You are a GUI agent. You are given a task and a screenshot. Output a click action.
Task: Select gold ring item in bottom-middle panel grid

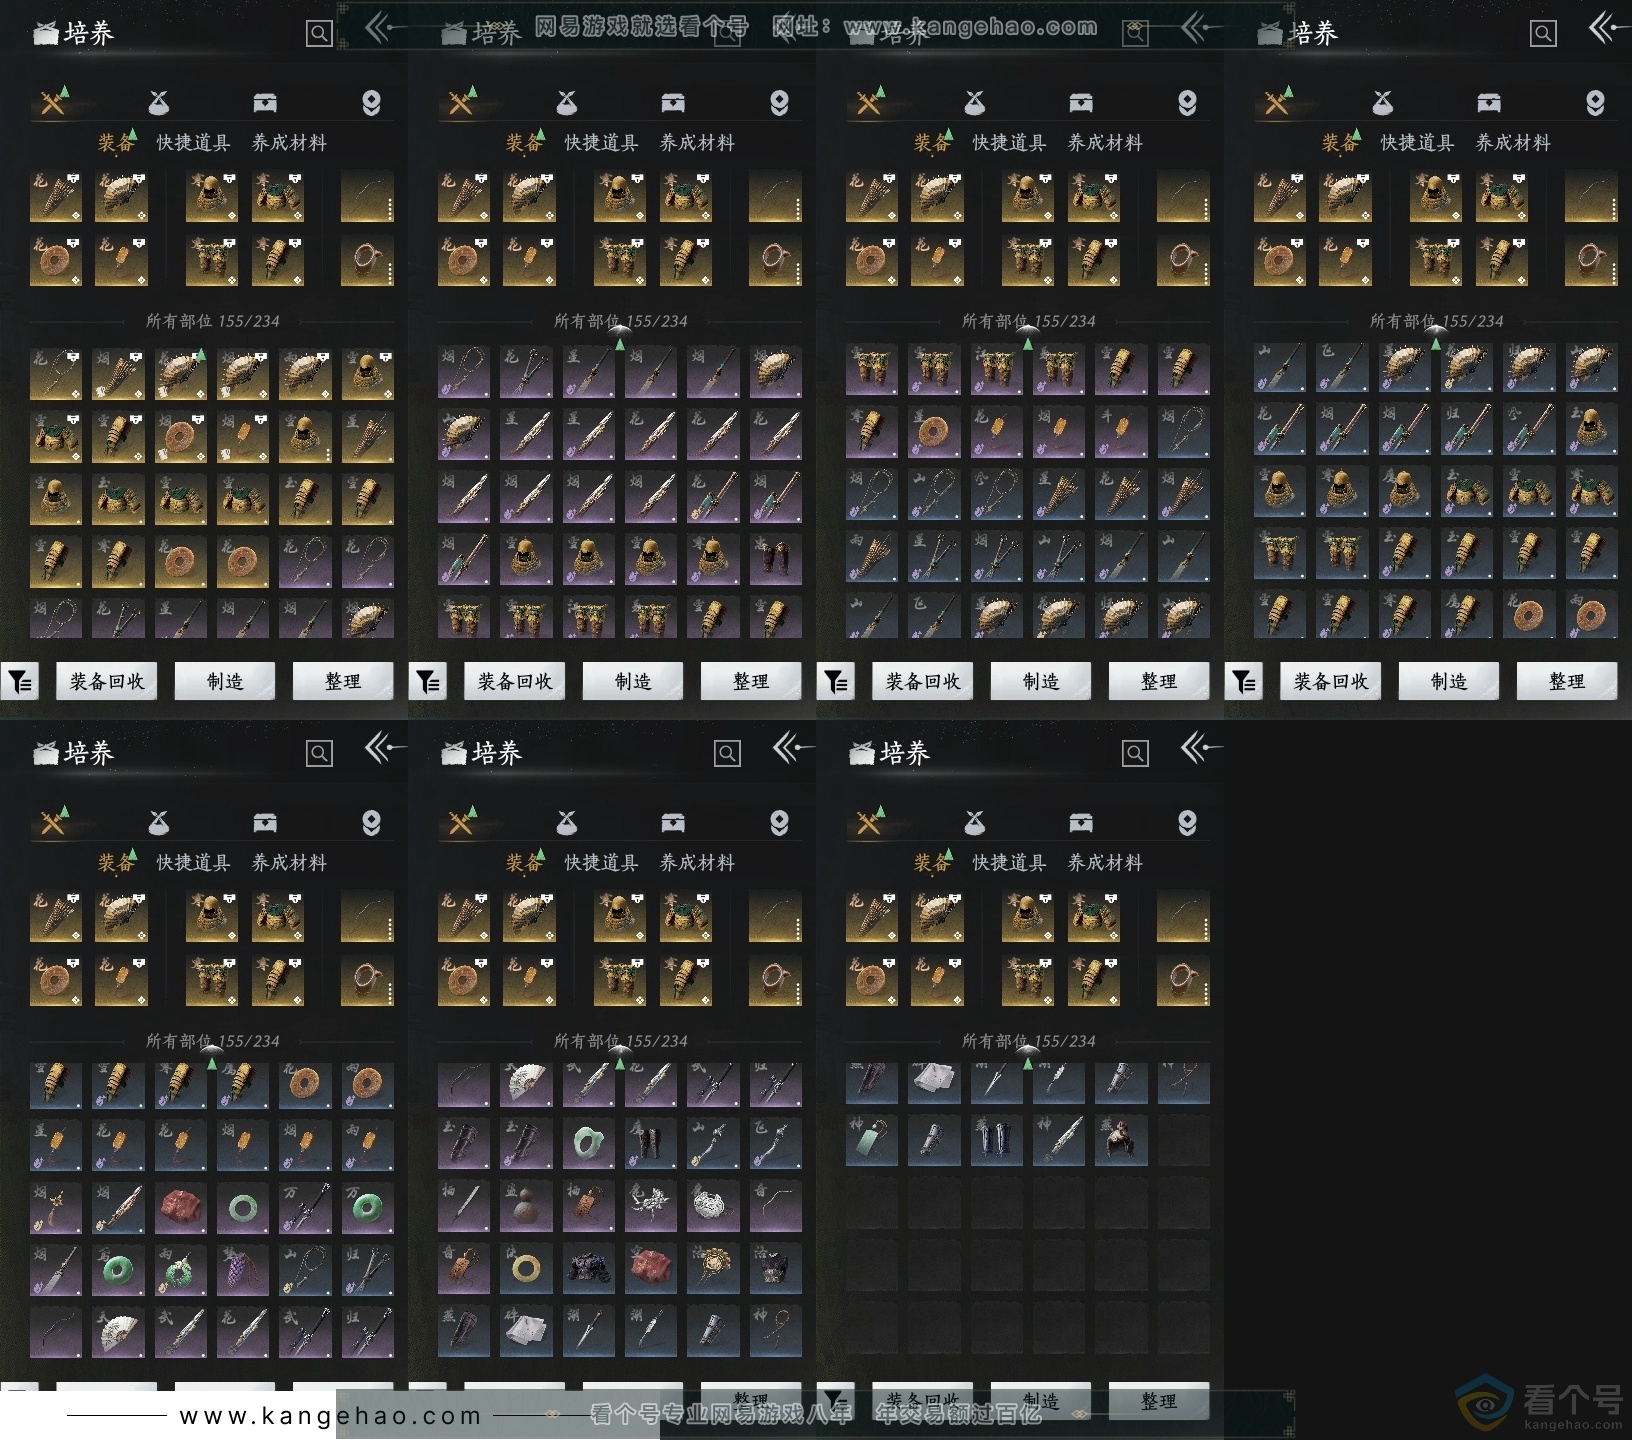(x=526, y=1270)
